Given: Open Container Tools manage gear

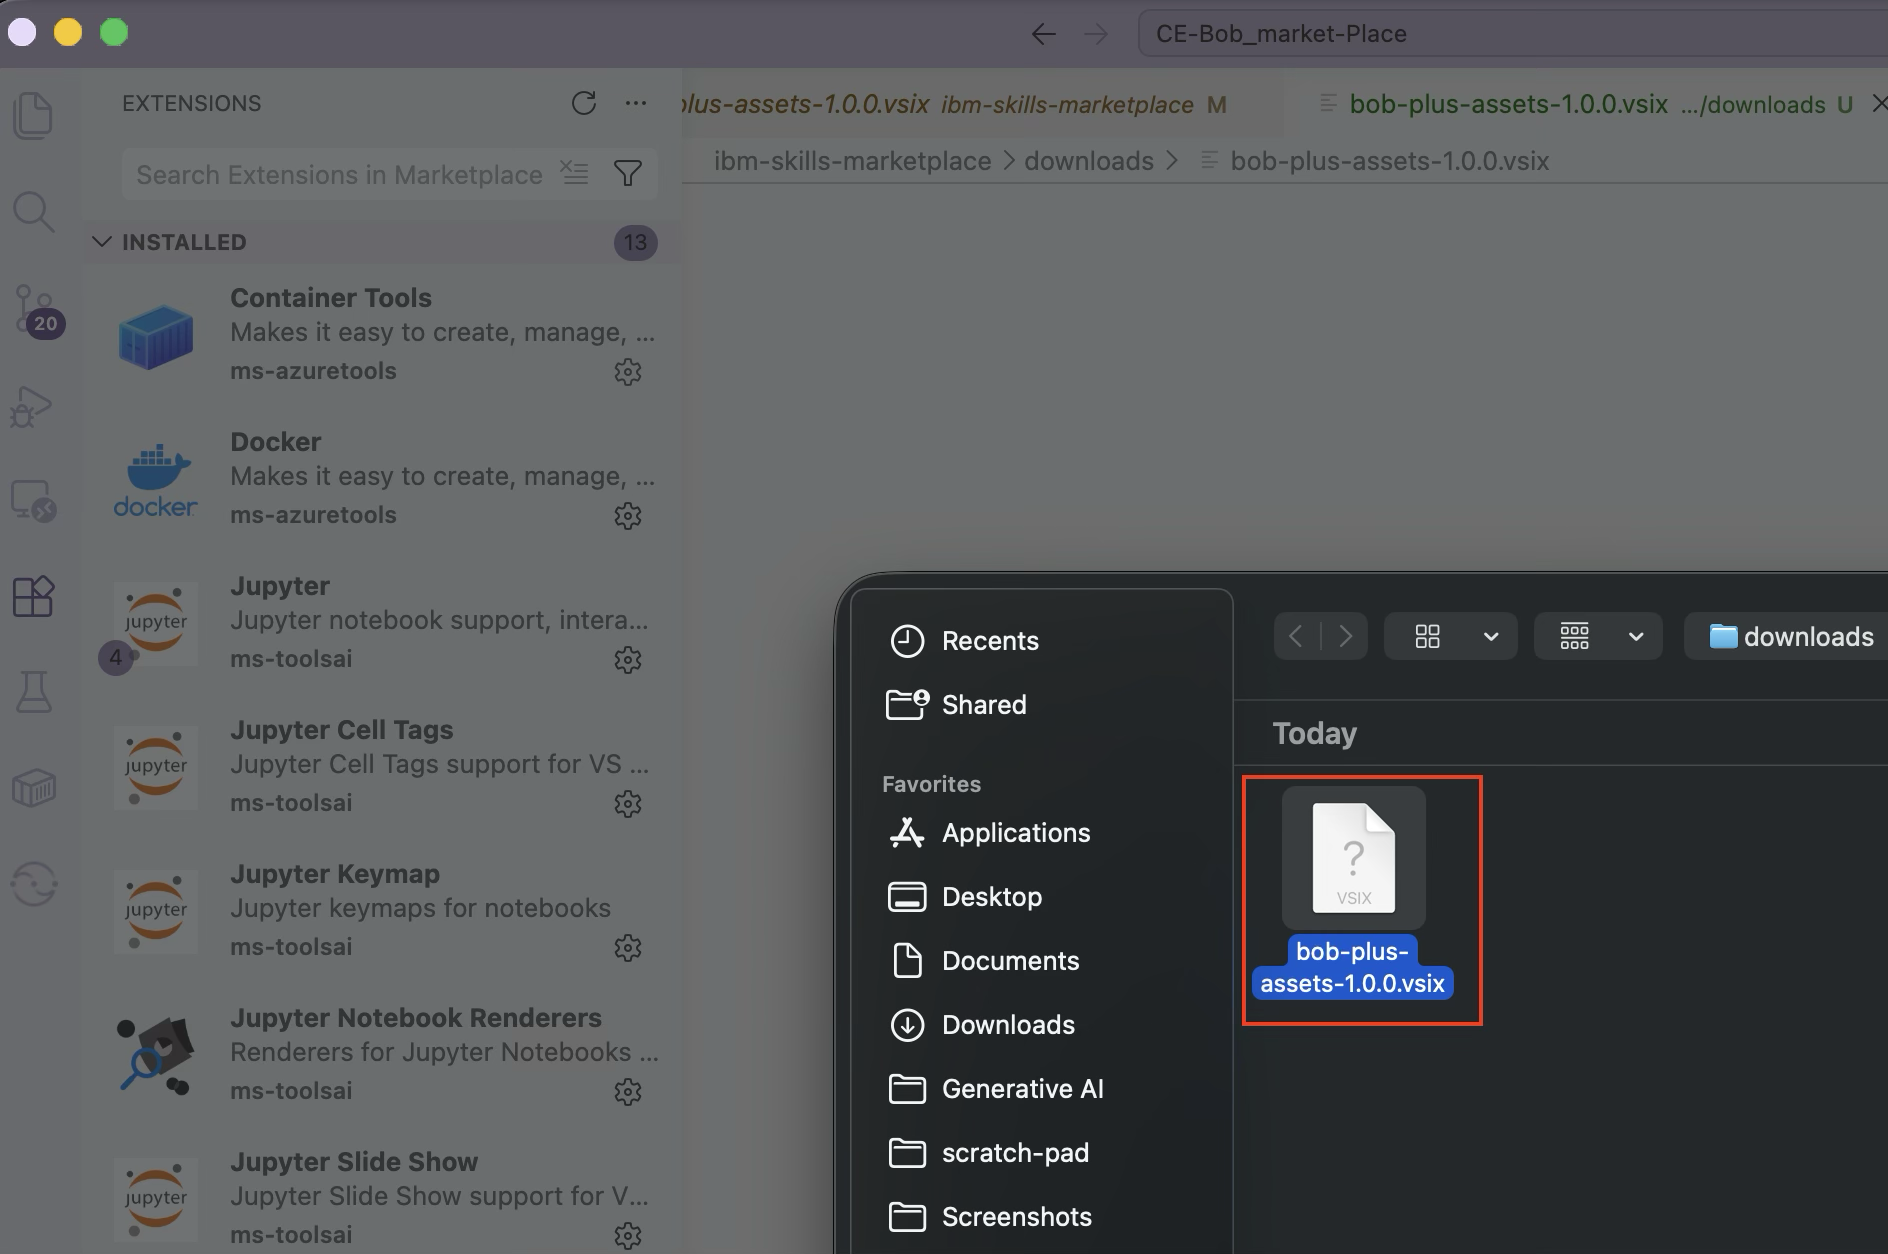Looking at the screenshot, I should click(627, 372).
